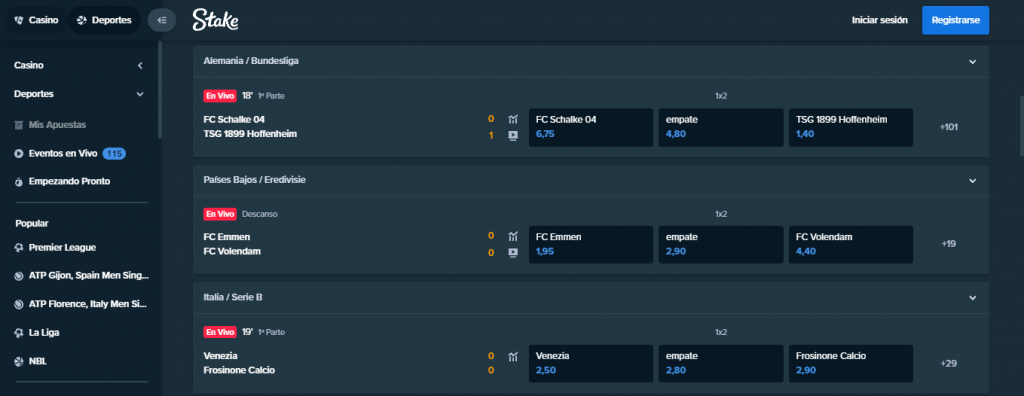The image size is (1024, 396).
Task: Collapse the Italia / Serie B section
Action: 972,297
